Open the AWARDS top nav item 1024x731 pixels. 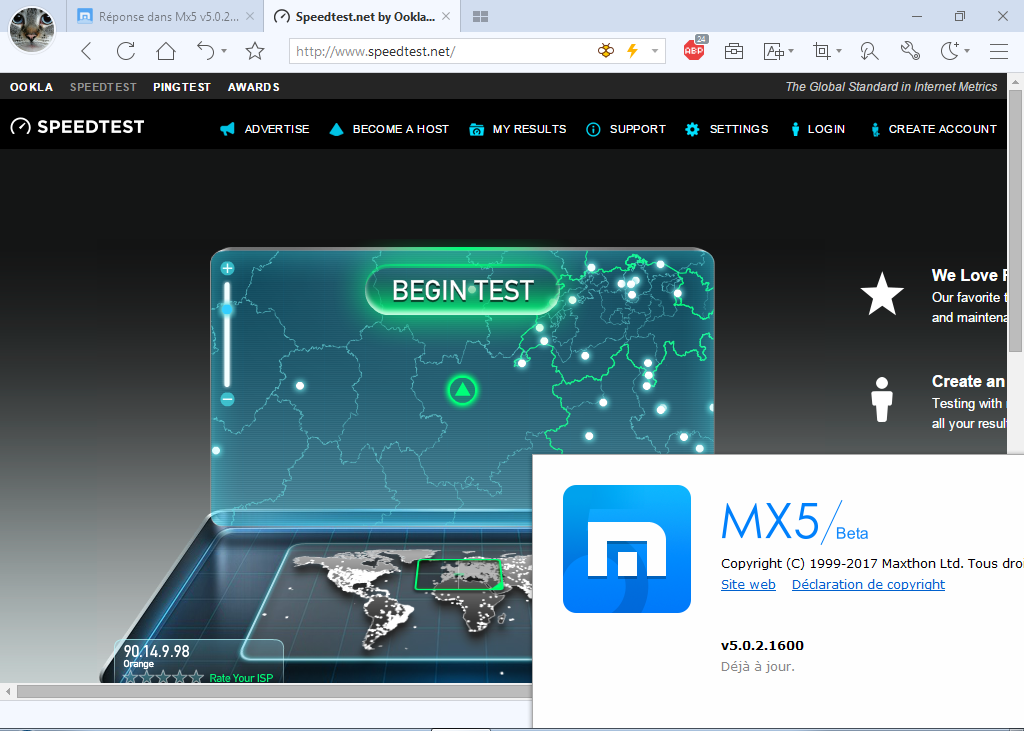[x=253, y=87]
